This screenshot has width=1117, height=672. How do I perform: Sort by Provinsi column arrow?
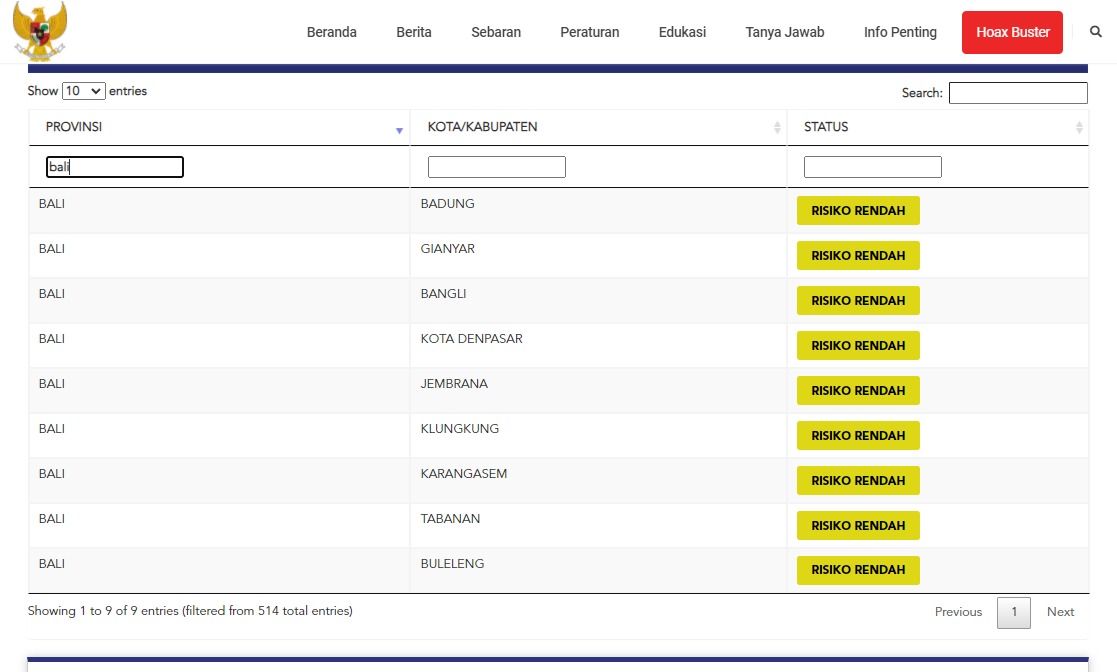399,130
